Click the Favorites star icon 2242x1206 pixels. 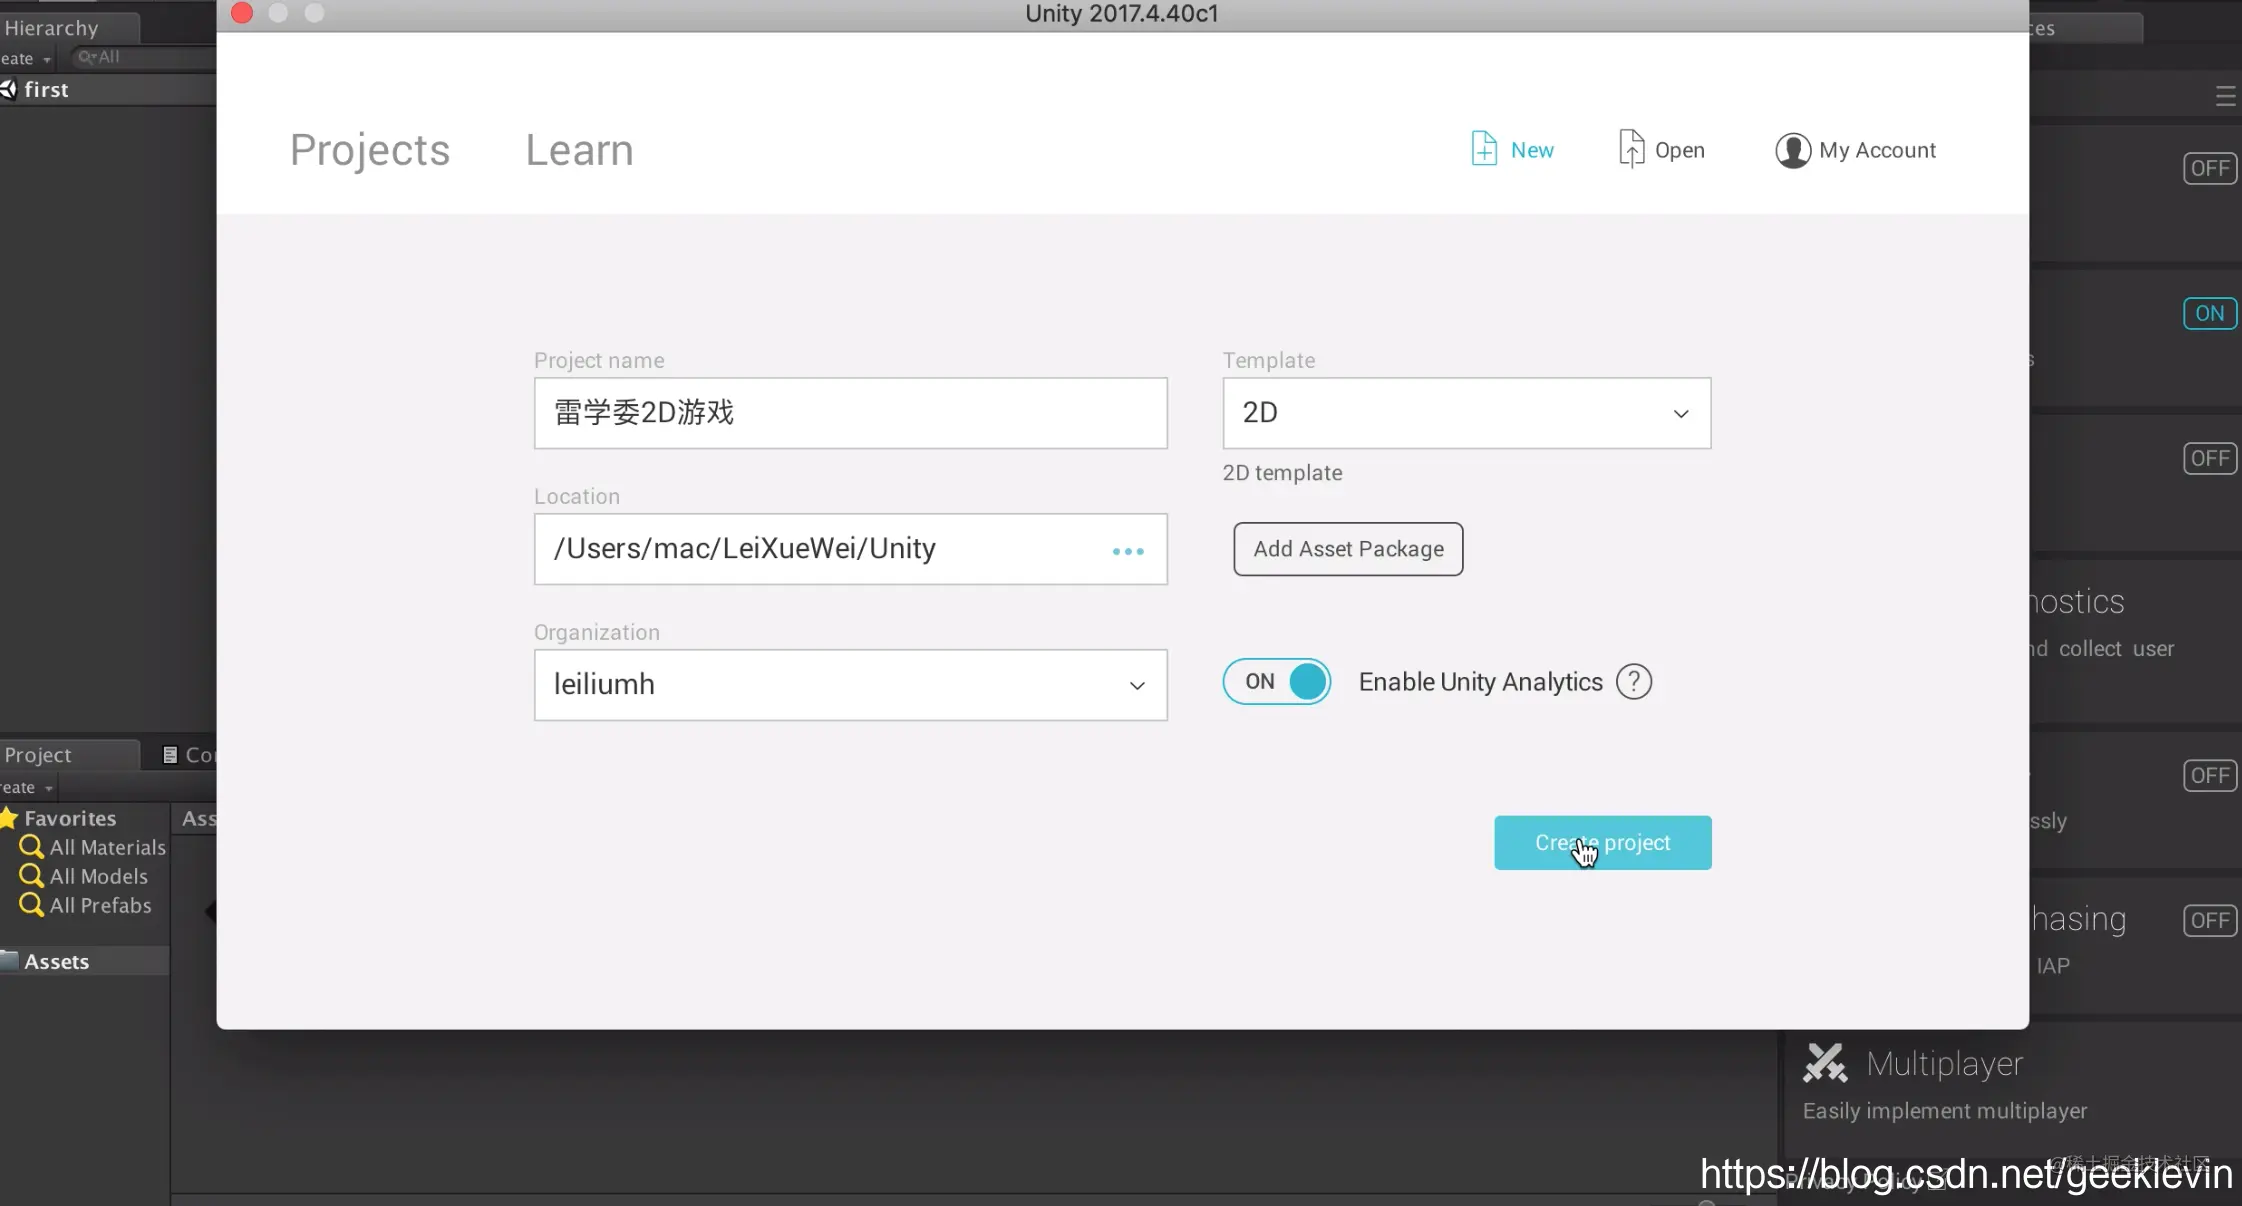pyautogui.click(x=9, y=818)
